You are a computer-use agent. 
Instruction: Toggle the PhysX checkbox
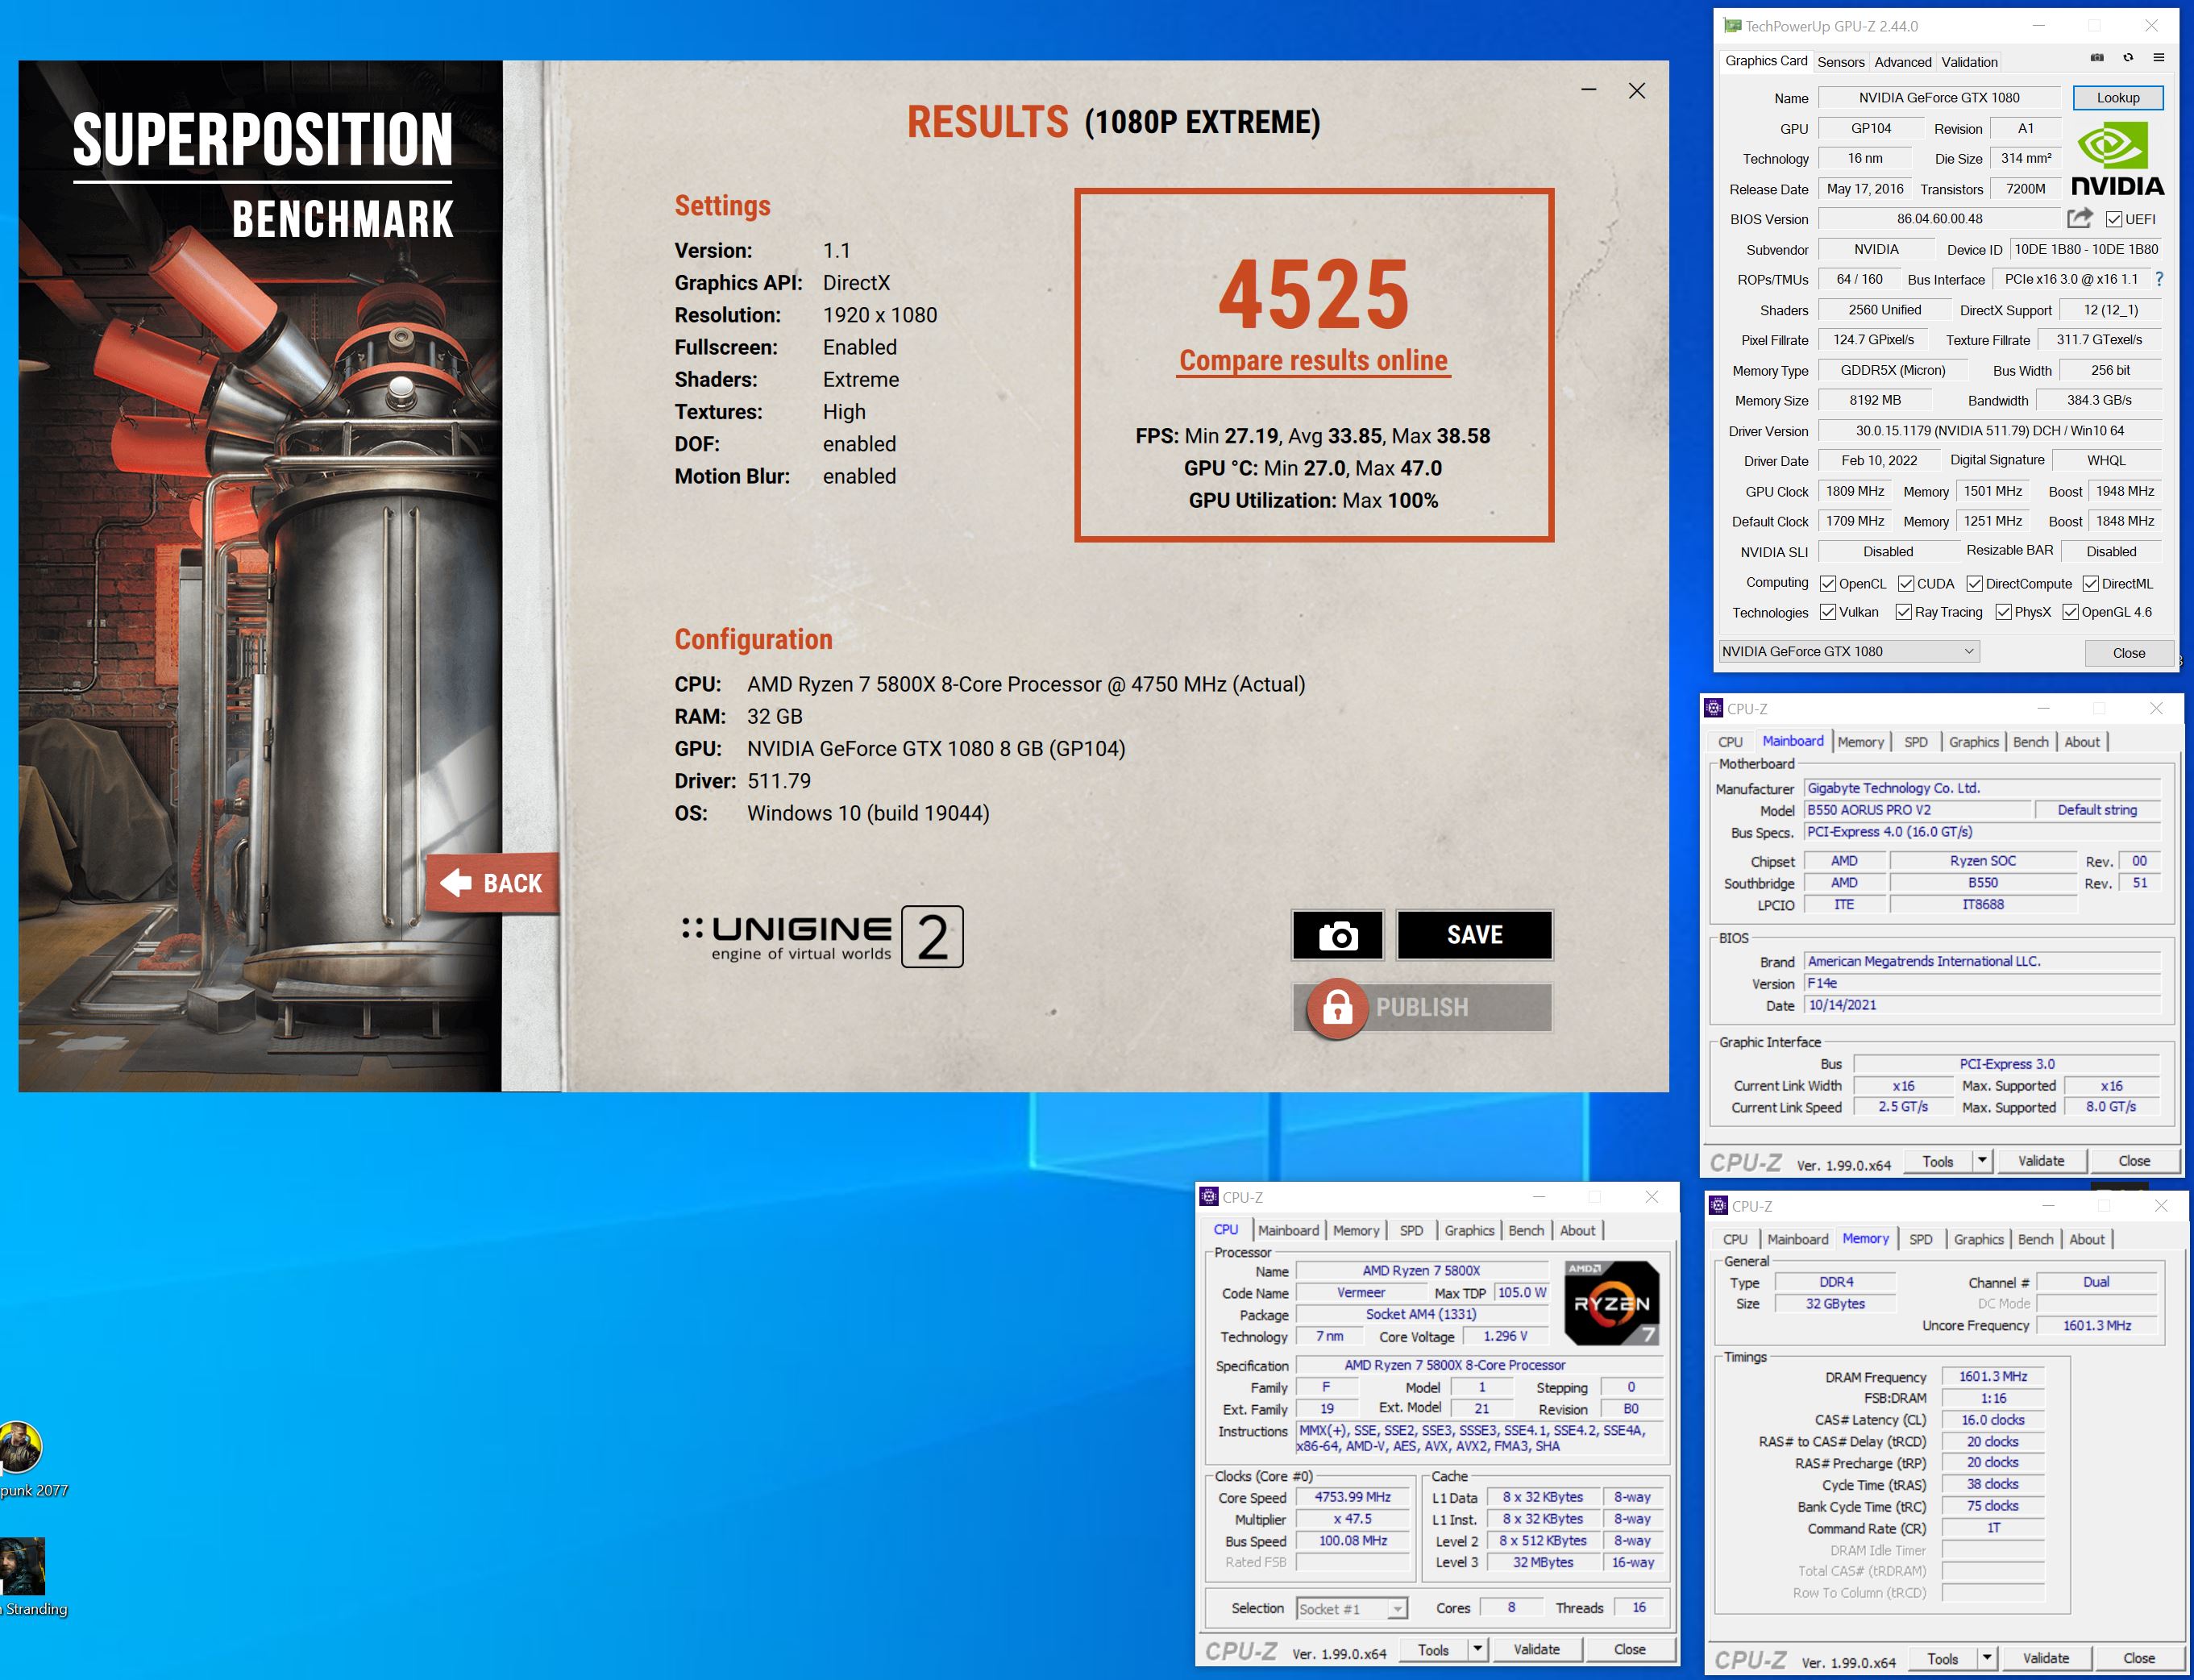[x=2003, y=612]
